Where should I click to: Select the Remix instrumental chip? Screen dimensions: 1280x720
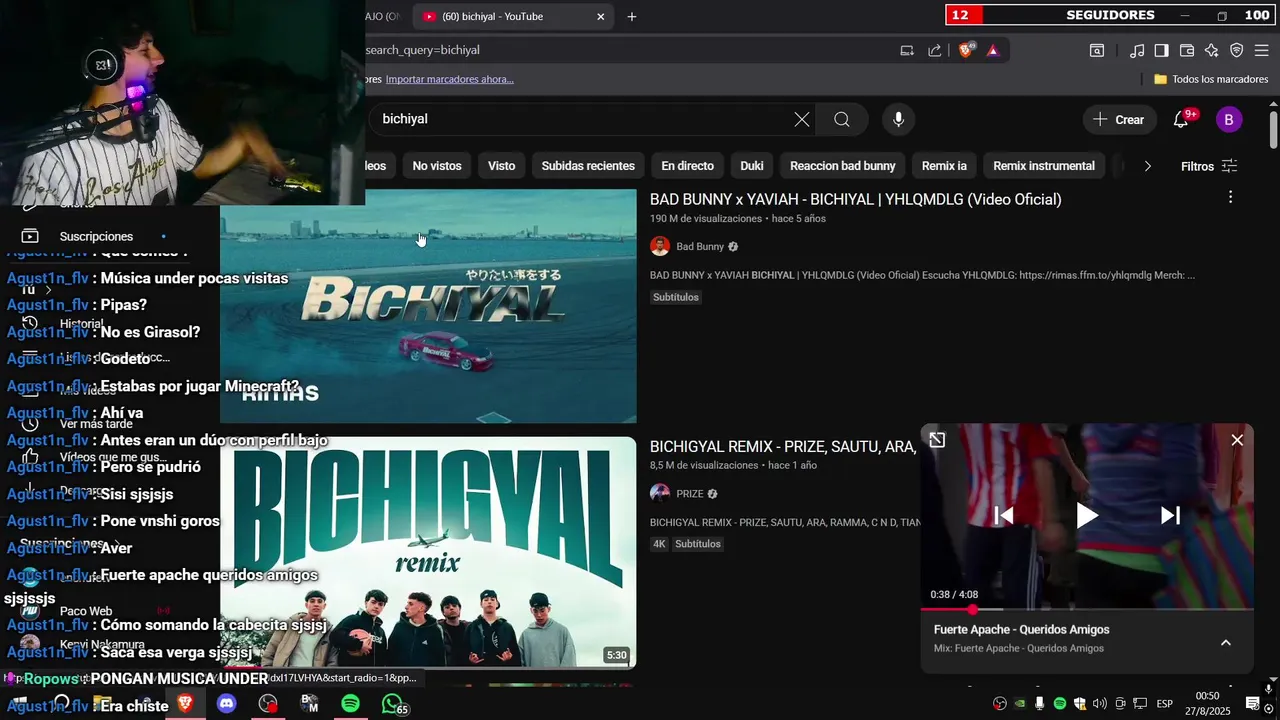(x=1044, y=166)
